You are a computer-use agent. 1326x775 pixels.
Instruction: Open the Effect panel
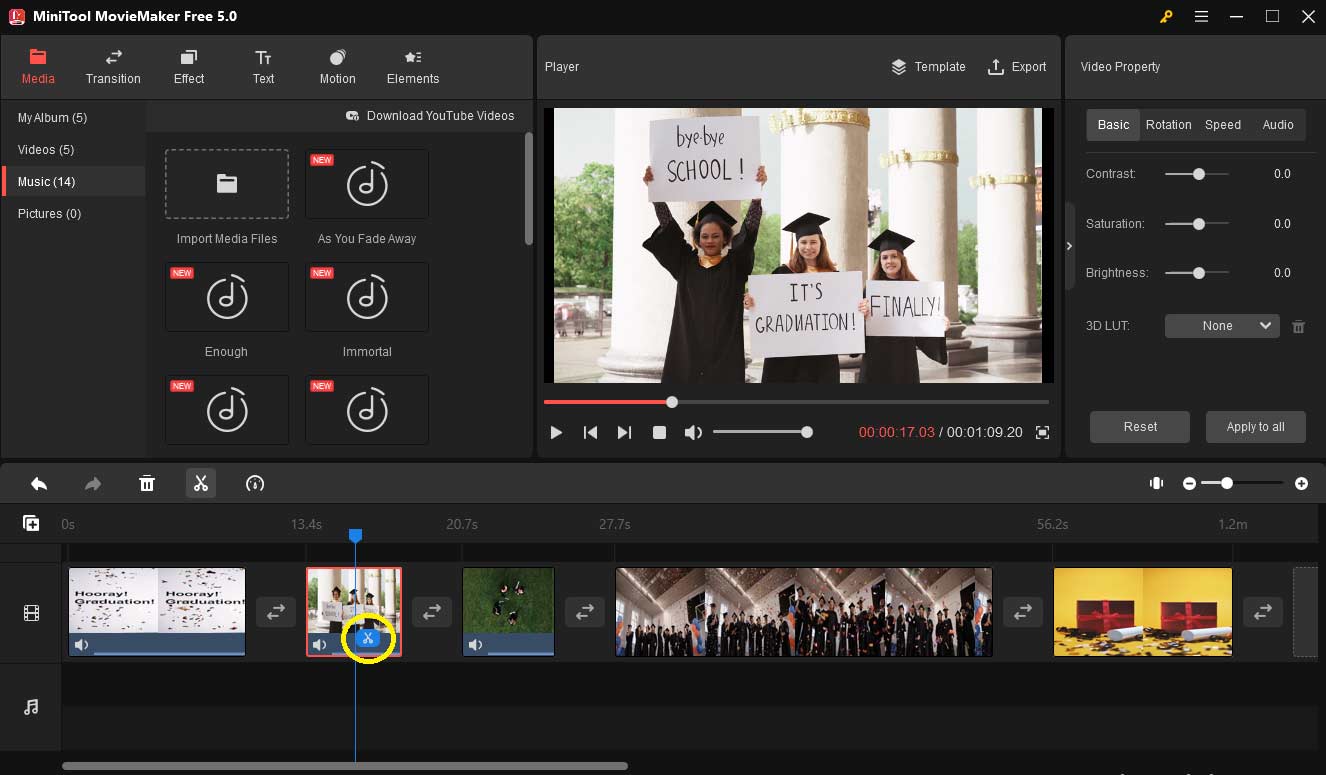[x=188, y=67]
